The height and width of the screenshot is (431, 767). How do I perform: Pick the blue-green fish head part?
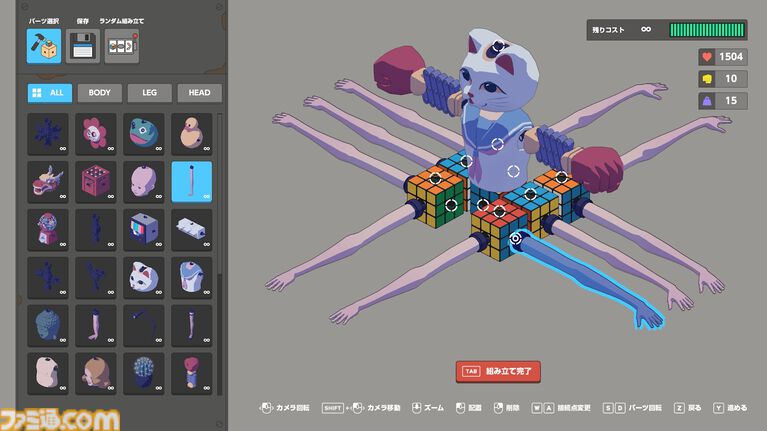144,134
